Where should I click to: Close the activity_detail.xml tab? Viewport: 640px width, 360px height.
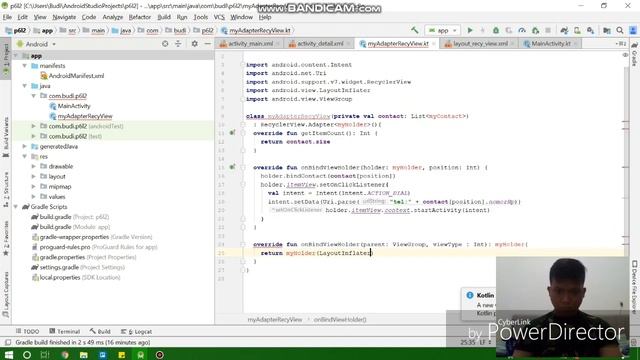pyautogui.click(x=349, y=44)
